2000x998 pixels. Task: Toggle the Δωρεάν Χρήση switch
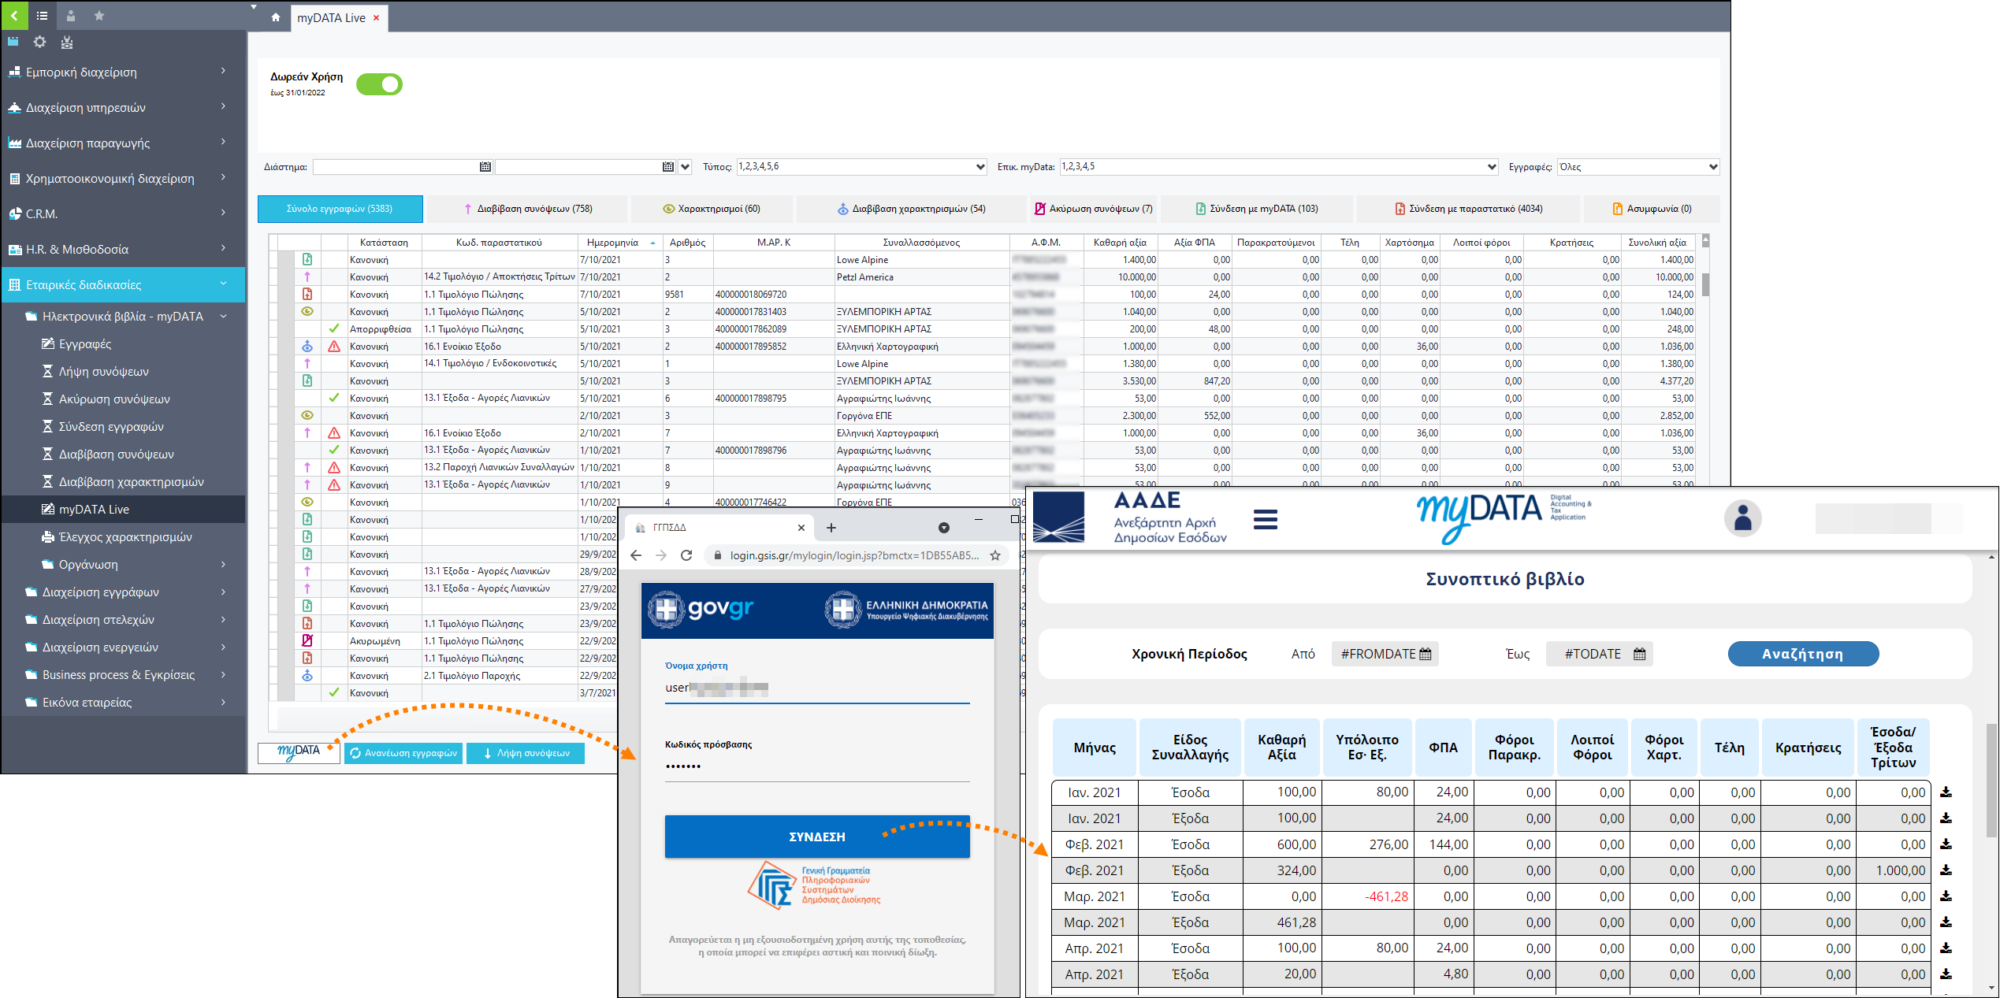pos(379,85)
